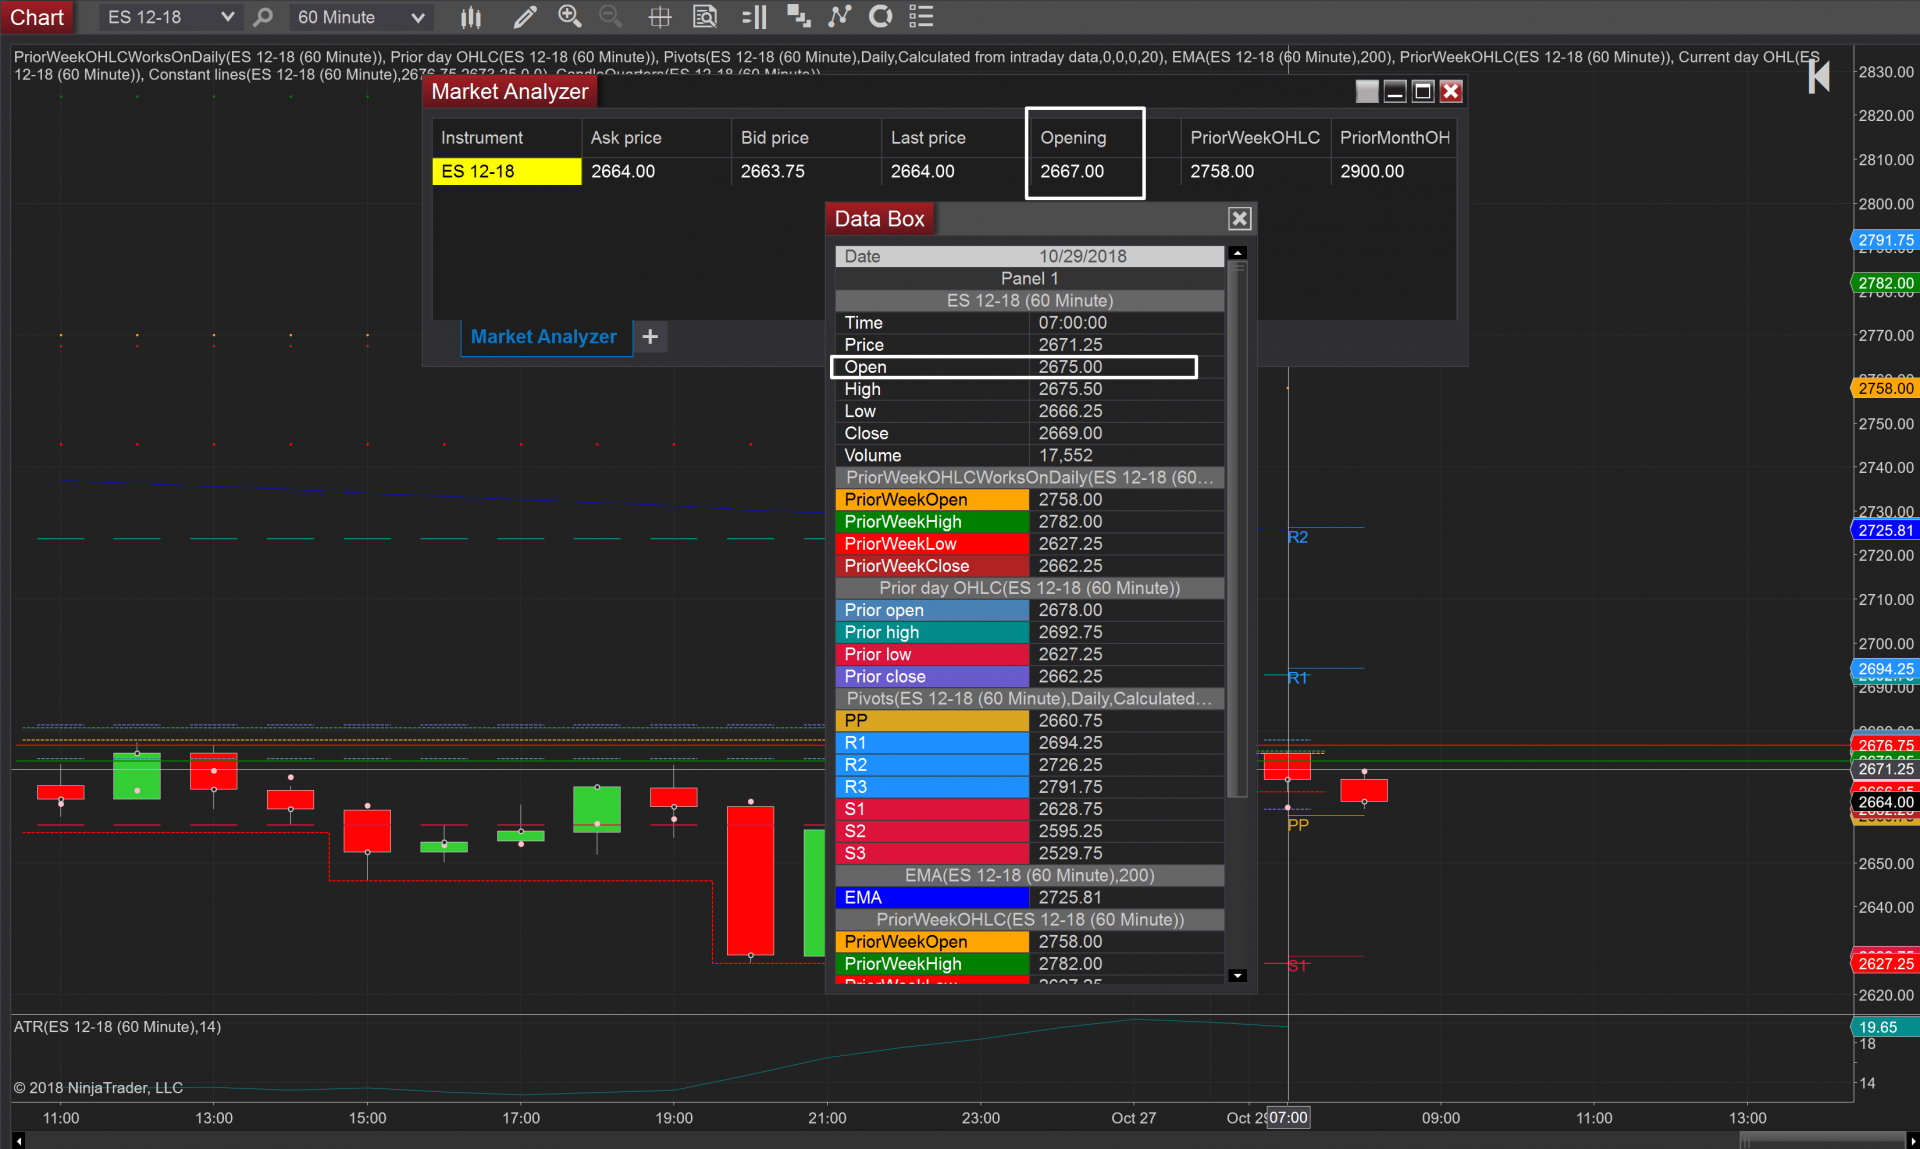This screenshot has width=1920, height=1149.
Task: Expand the ES 12-18 instrument dropdown
Action: 228,17
